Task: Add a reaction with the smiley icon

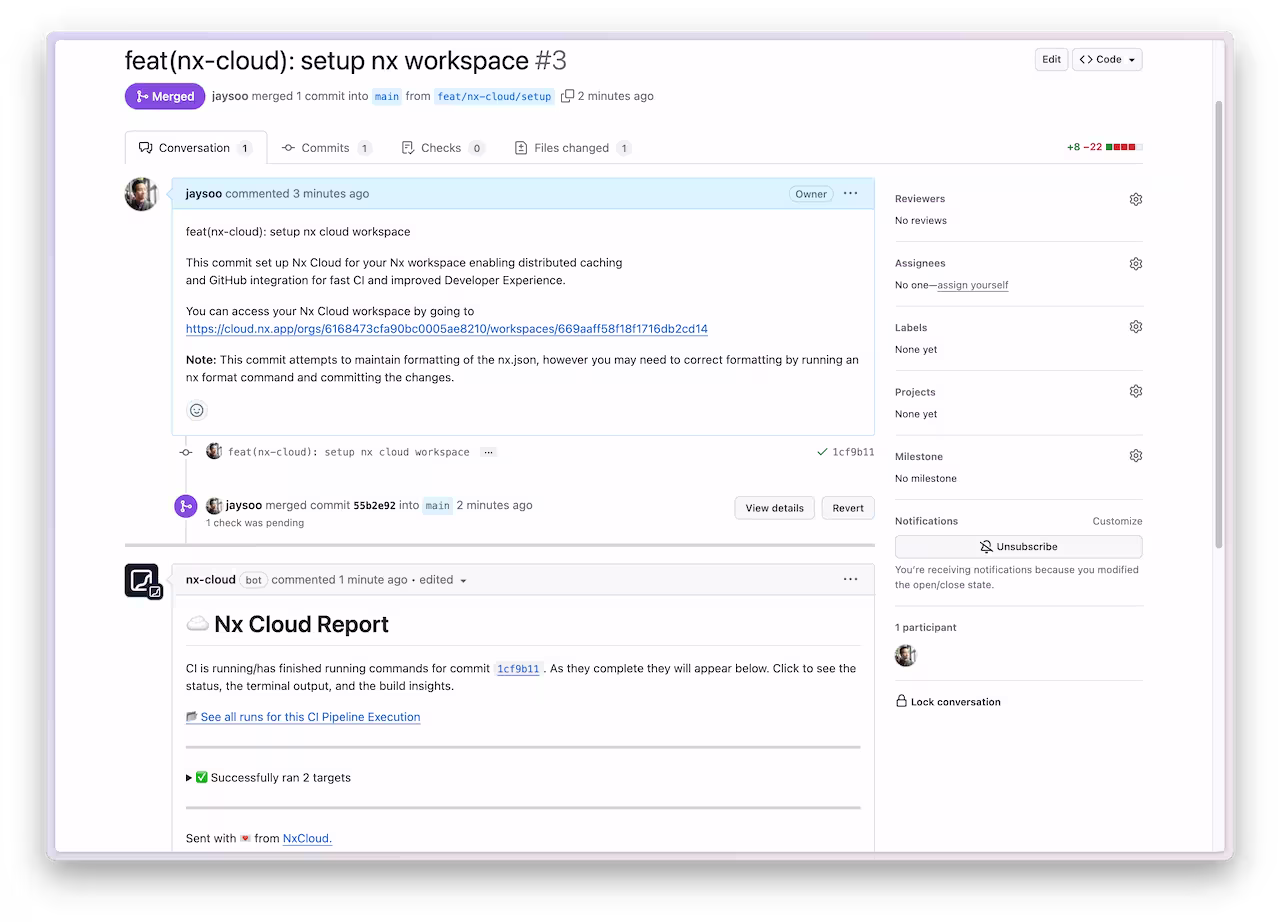Action: pos(197,410)
